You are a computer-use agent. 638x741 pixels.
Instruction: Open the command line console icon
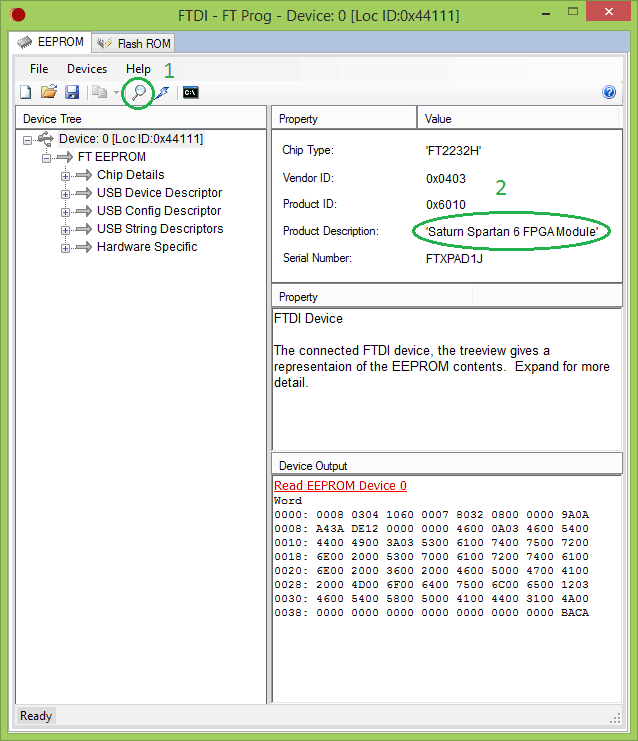click(x=190, y=92)
